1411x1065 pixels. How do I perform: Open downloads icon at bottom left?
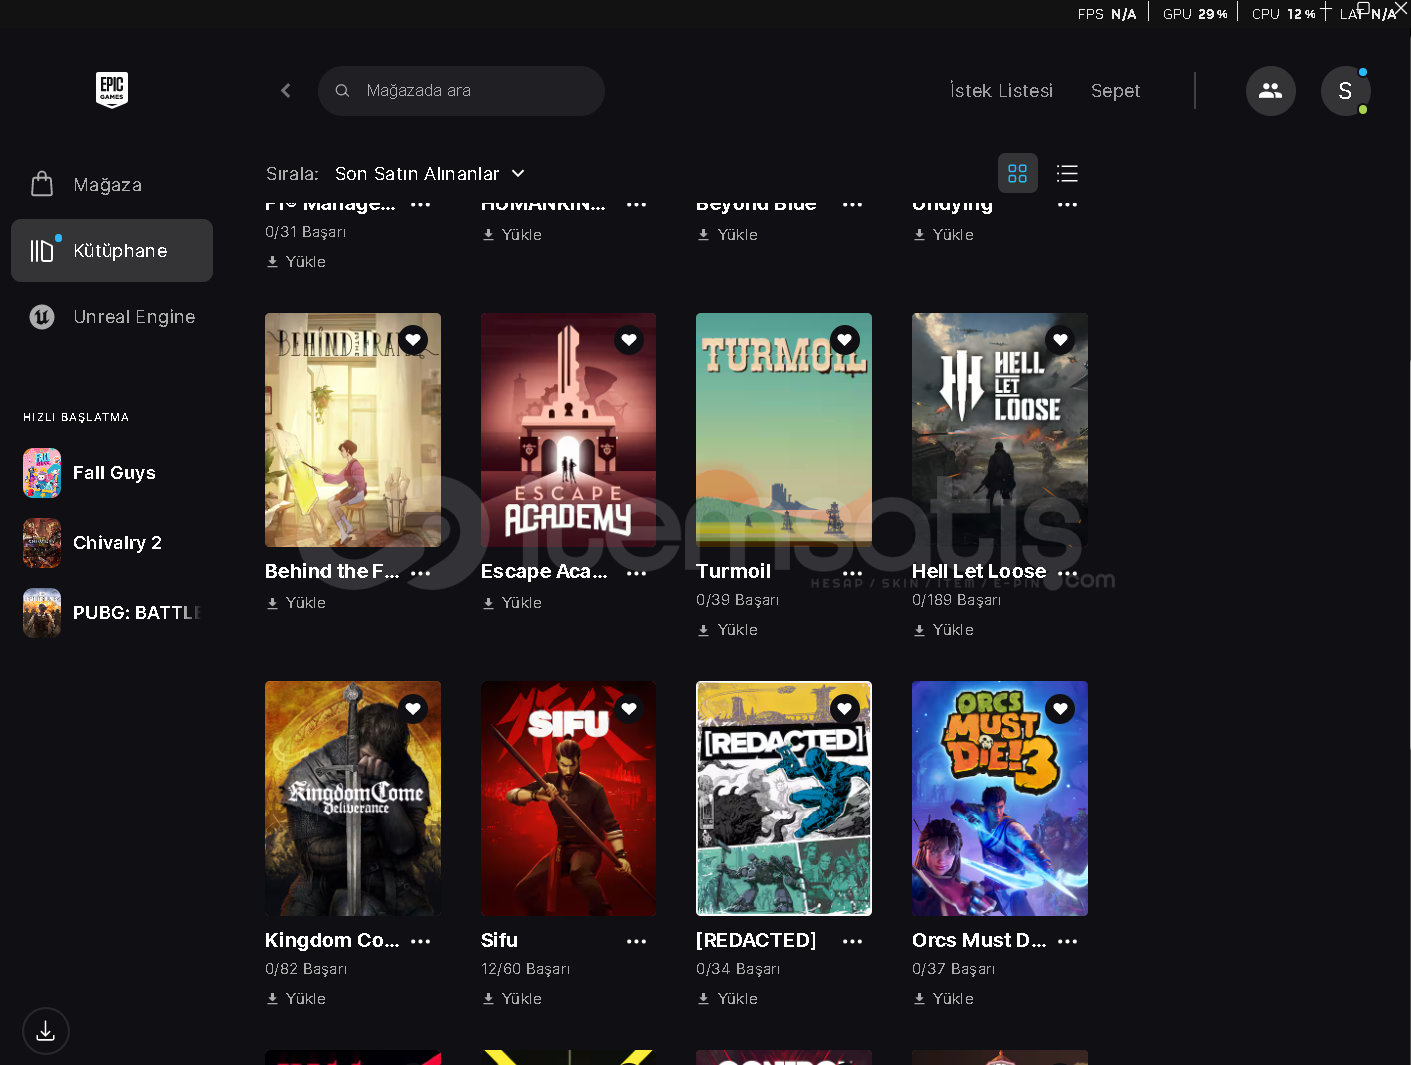[46, 1031]
